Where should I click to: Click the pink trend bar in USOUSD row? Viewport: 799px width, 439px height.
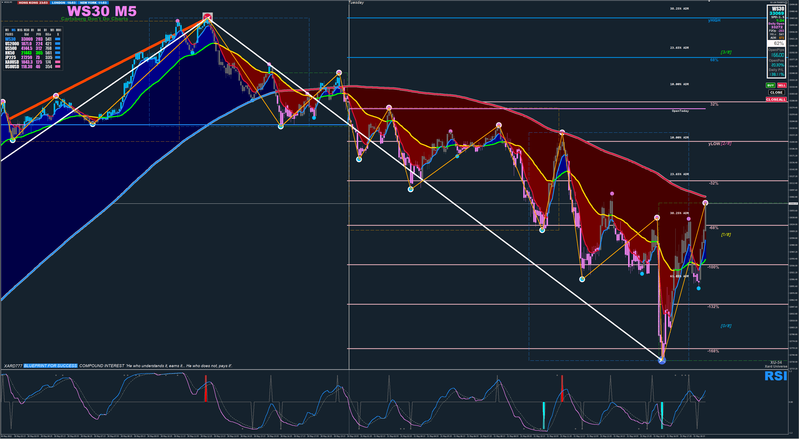click(x=58, y=67)
